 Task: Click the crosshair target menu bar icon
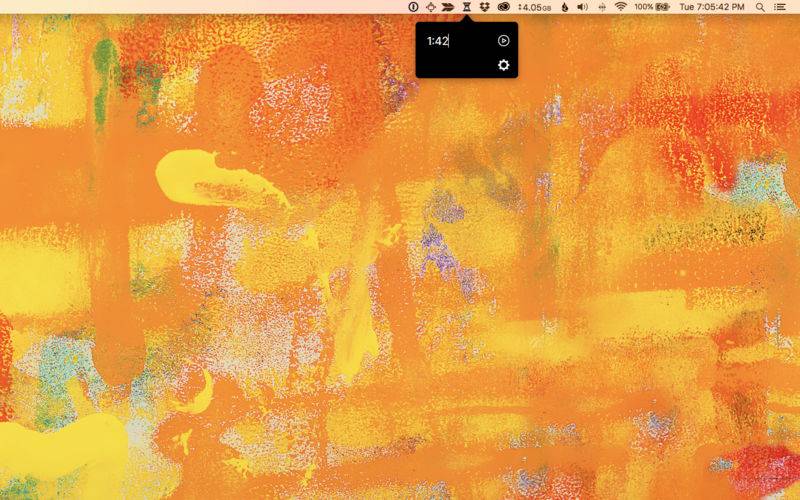tap(431, 7)
